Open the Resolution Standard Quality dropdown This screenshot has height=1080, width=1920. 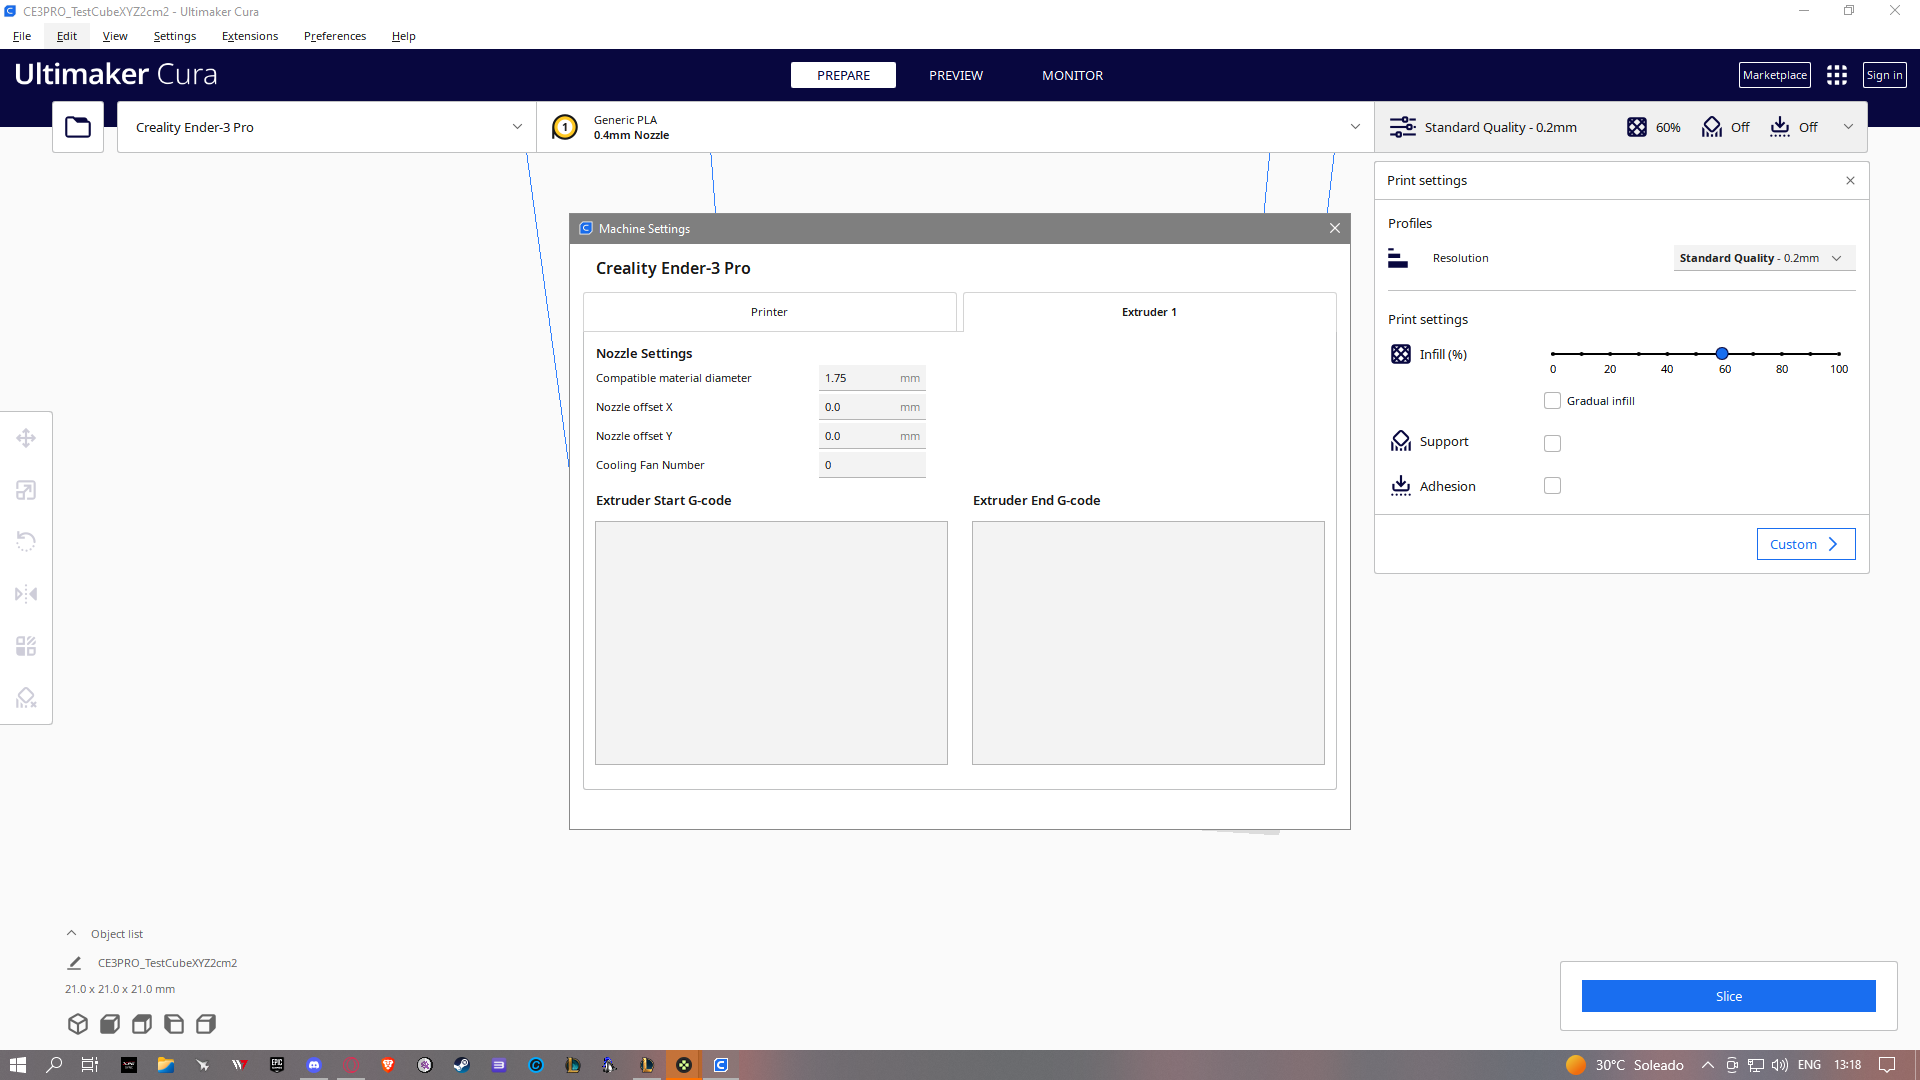click(x=1763, y=258)
